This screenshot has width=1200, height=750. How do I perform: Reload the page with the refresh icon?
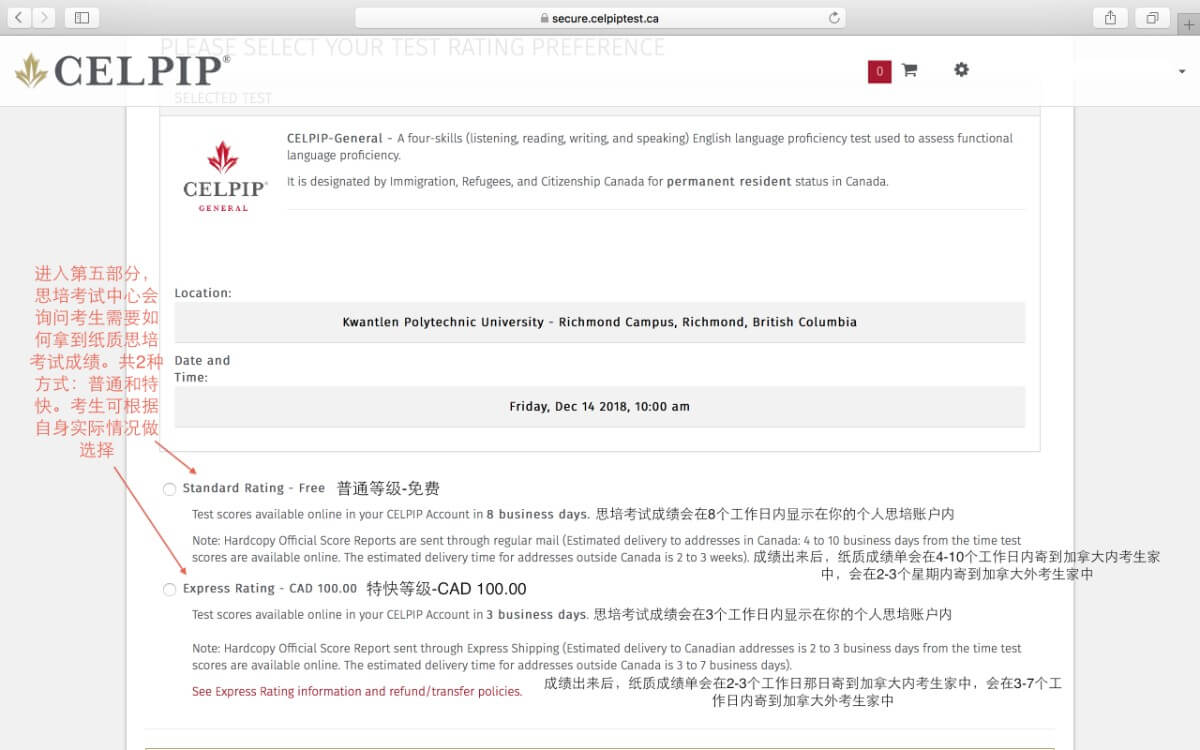tap(834, 18)
